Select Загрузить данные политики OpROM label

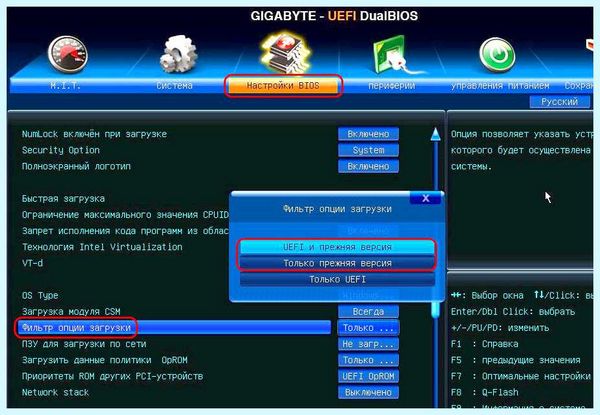(x=104, y=360)
